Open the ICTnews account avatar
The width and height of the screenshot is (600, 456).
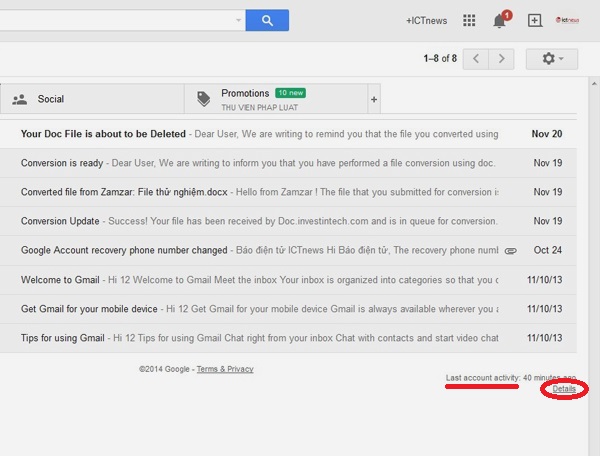(569, 20)
